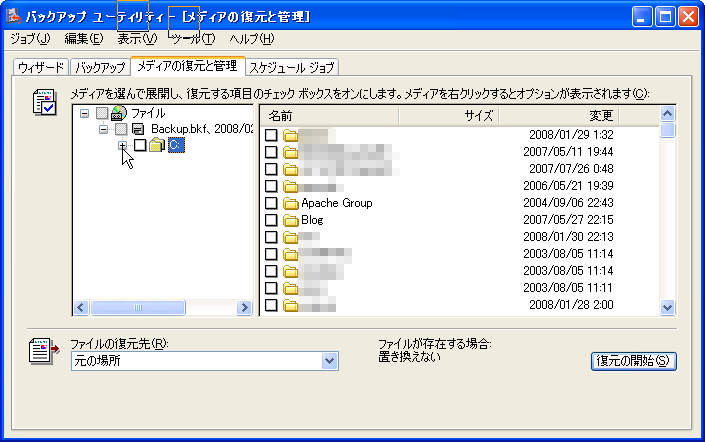Check the box dated 2008/01/29 1:32
The height and width of the screenshot is (442, 705).
pyautogui.click(x=271, y=135)
